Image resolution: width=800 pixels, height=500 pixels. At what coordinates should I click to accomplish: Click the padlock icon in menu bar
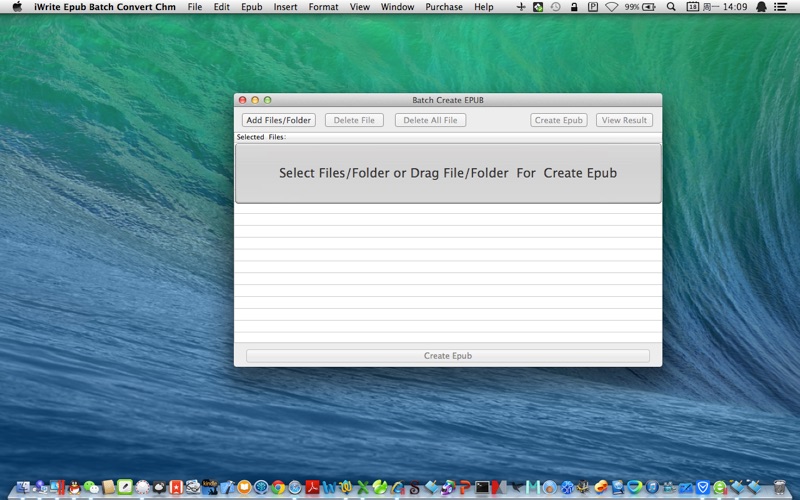[574, 7]
